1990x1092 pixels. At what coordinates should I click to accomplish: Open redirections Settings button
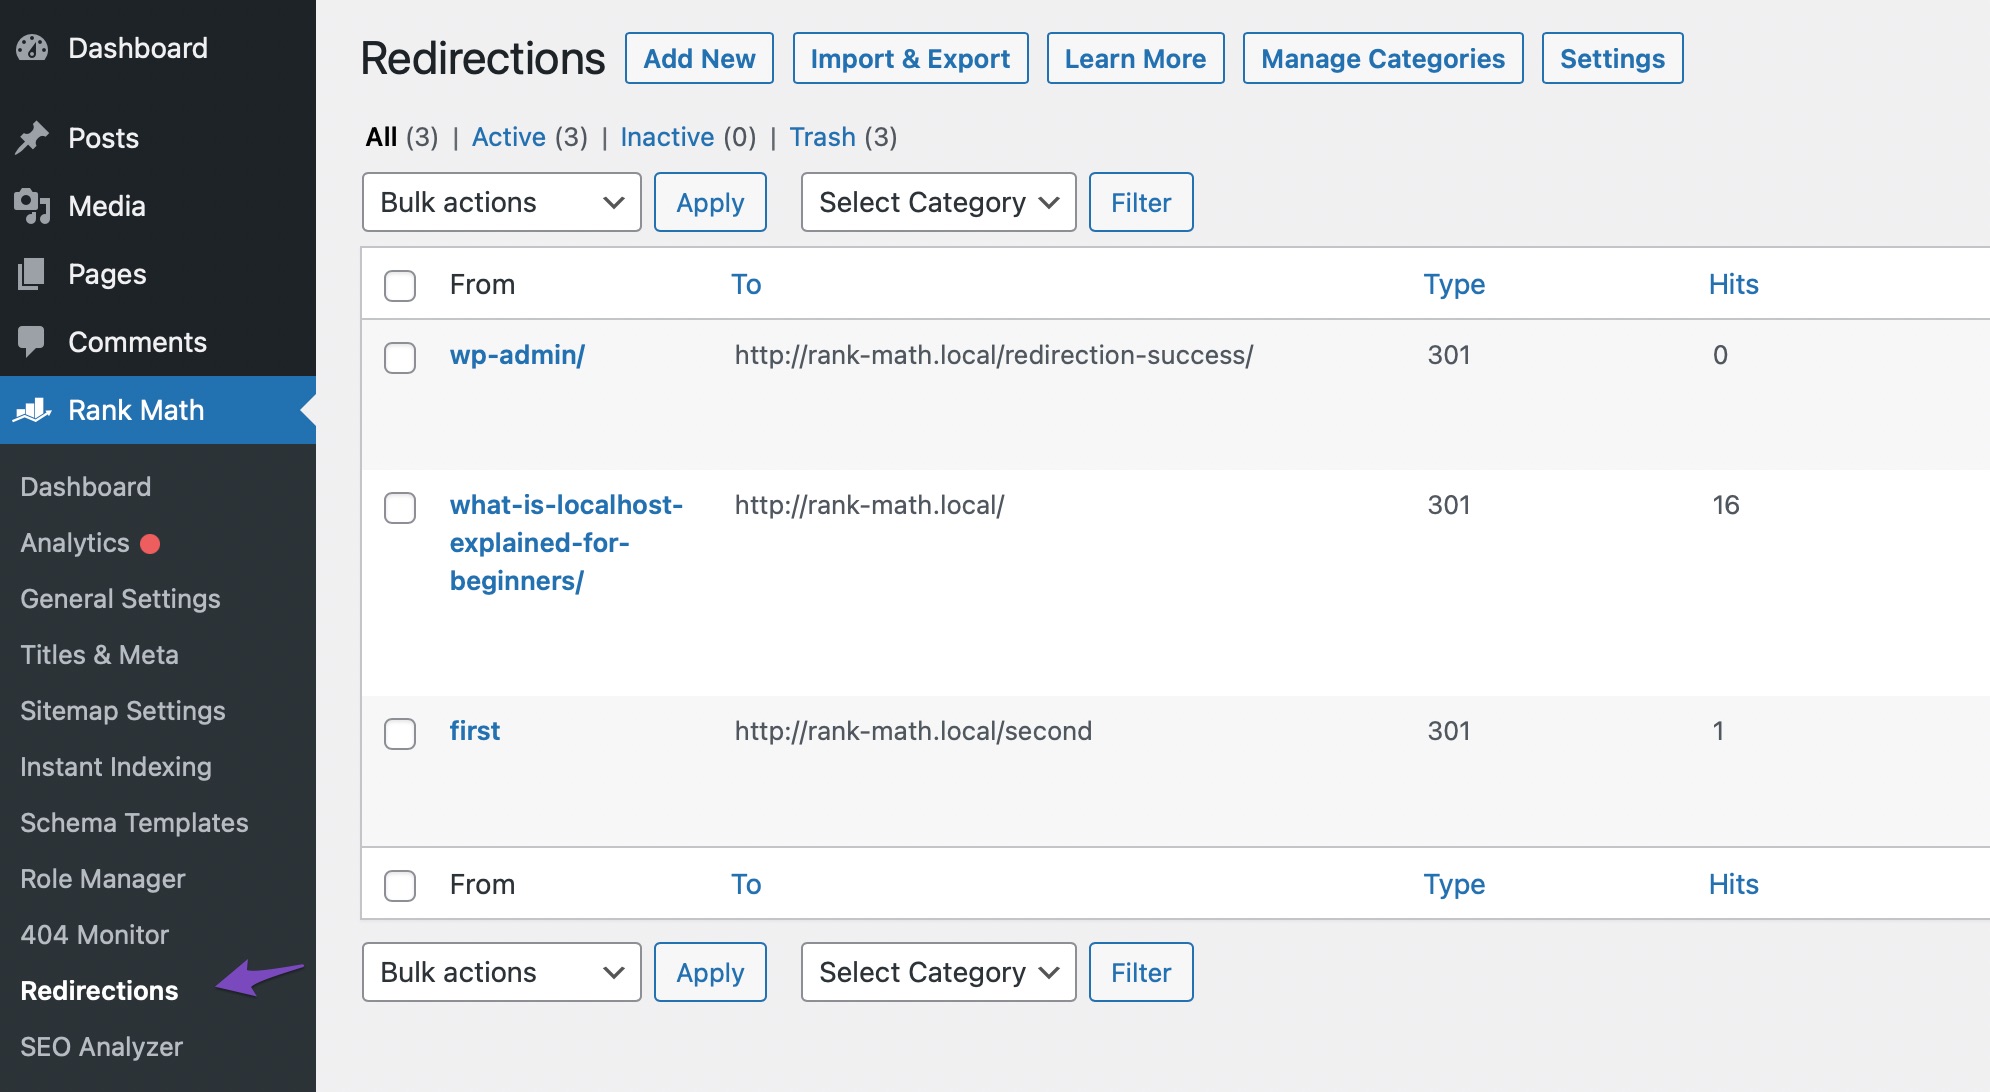click(x=1612, y=58)
